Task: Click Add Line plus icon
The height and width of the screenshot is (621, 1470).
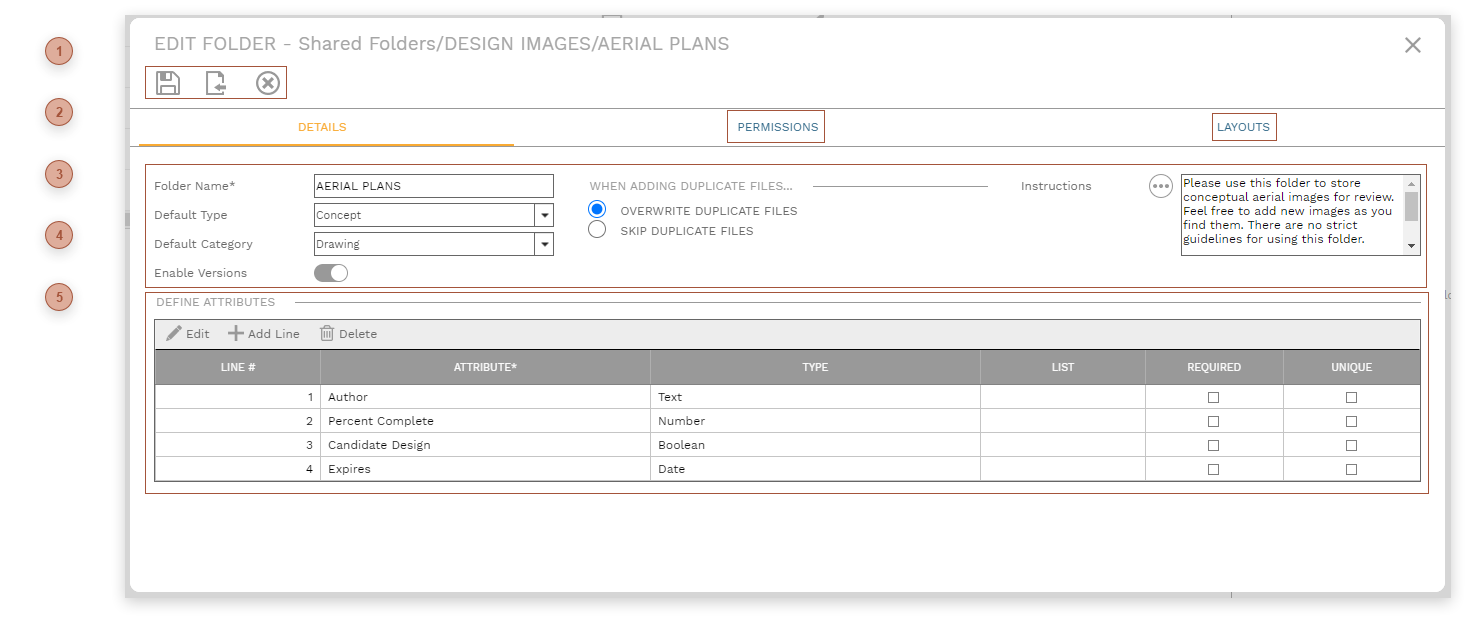Action: (x=235, y=333)
